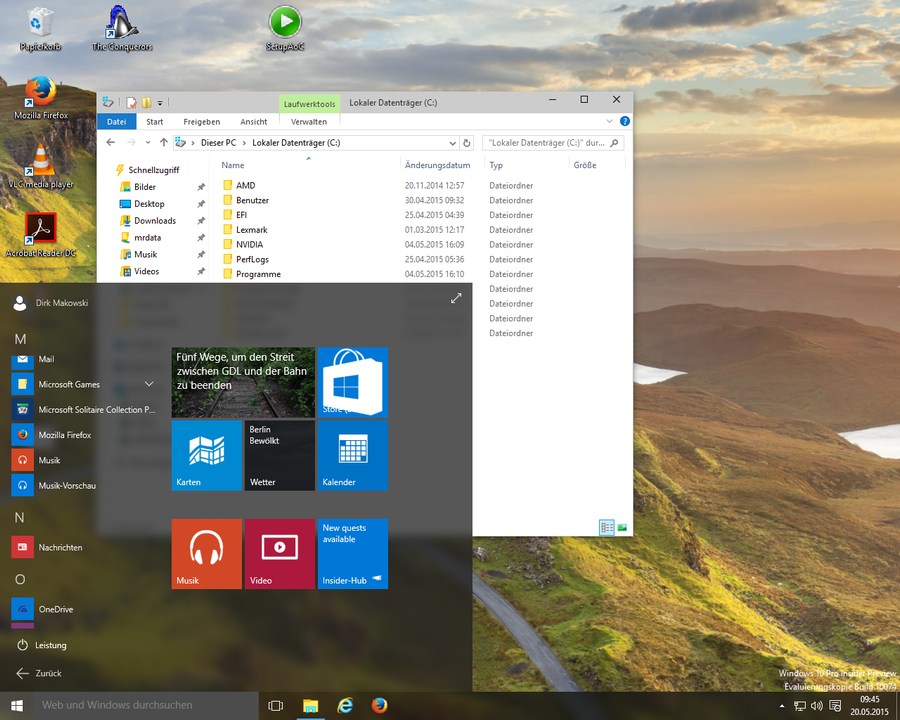
Task: Sort by the Änderungsdatum column header
Action: coord(437,165)
